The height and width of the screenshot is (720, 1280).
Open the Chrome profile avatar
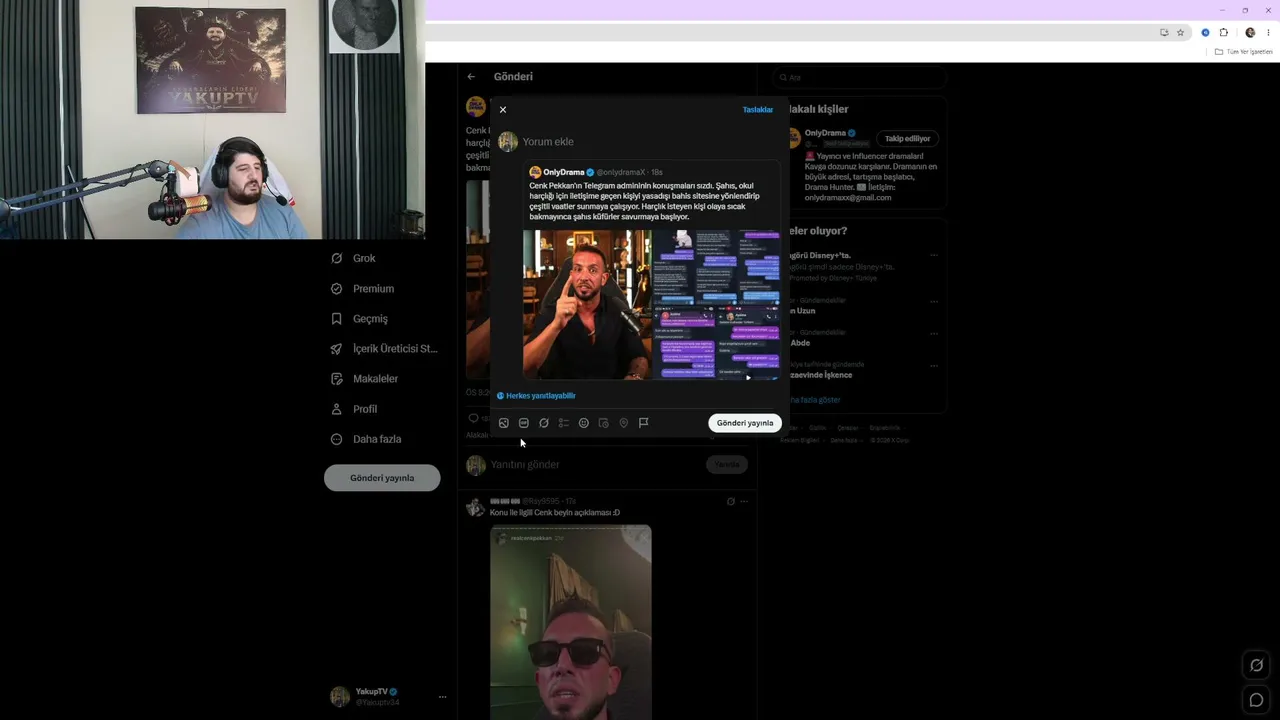click(1250, 33)
